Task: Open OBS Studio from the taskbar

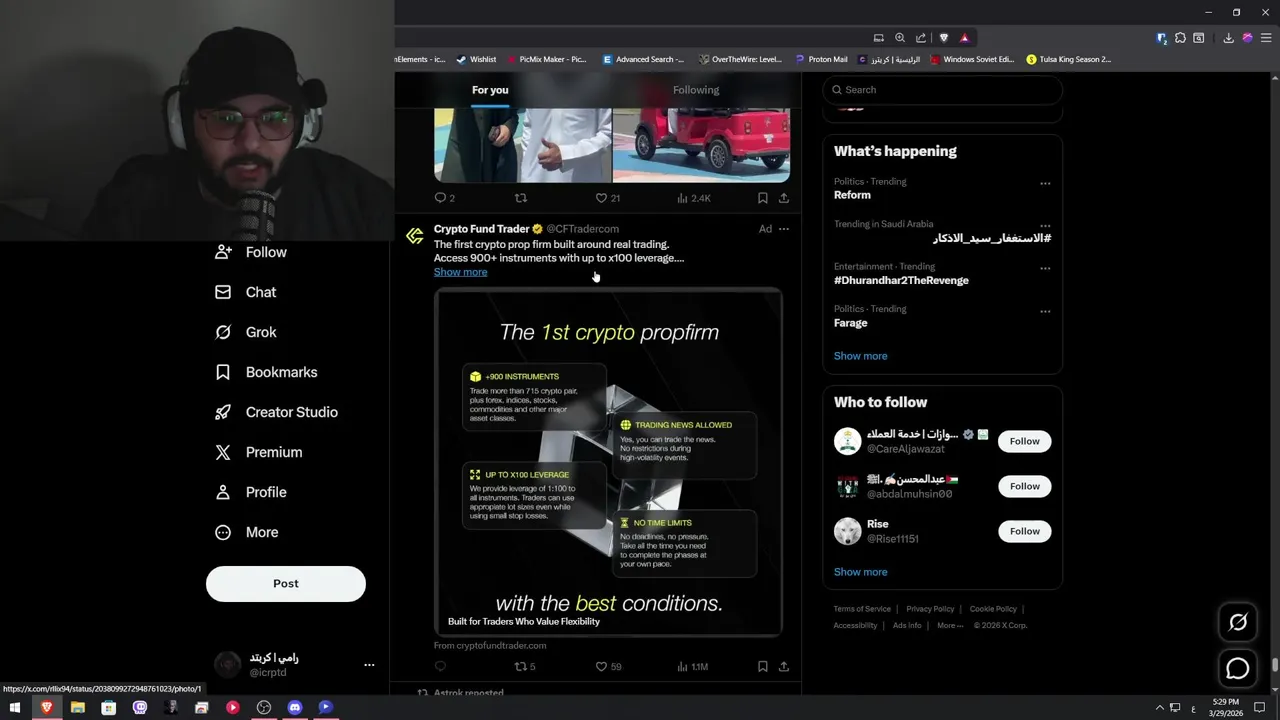Action: [x=264, y=707]
